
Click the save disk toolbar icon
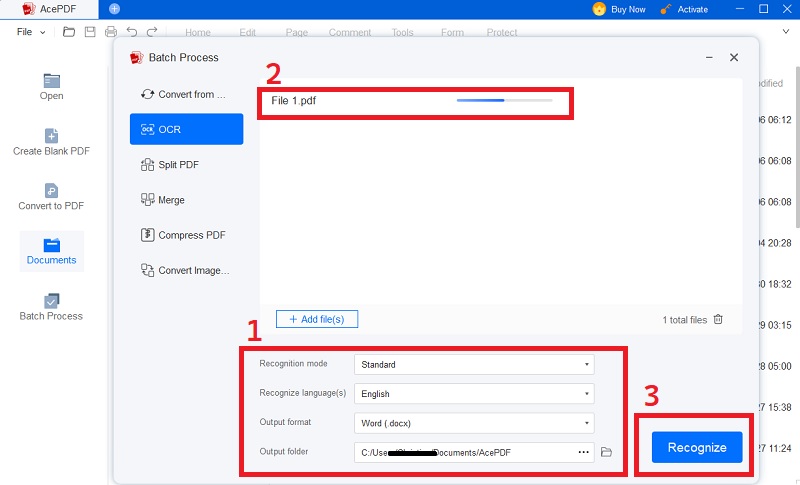90,32
